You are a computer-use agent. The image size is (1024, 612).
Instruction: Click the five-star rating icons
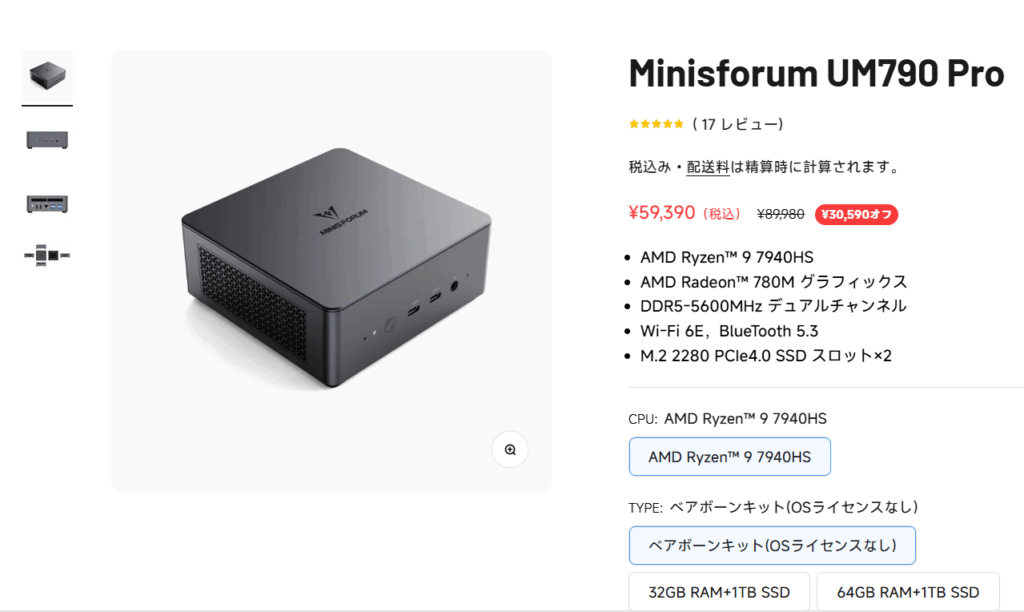pyautogui.click(x=656, y=124)
